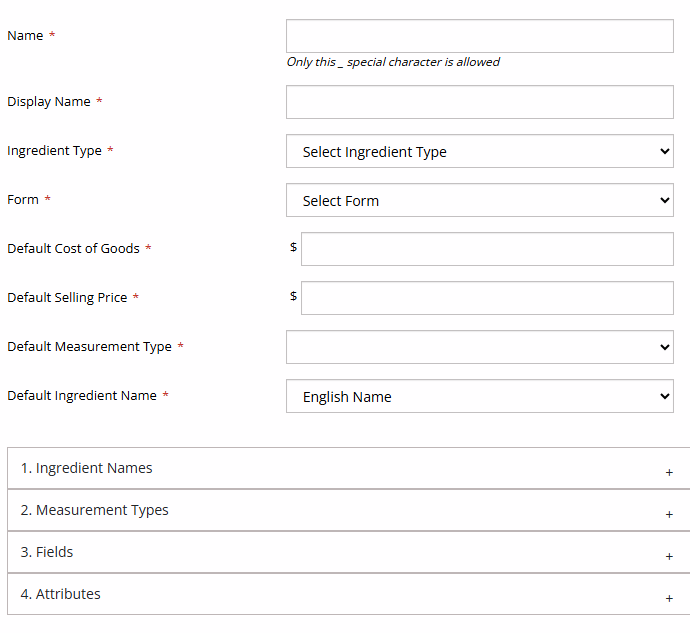Expand the Ingredient Names section
The width and height of the screenshot is (690, 633).
87,468
